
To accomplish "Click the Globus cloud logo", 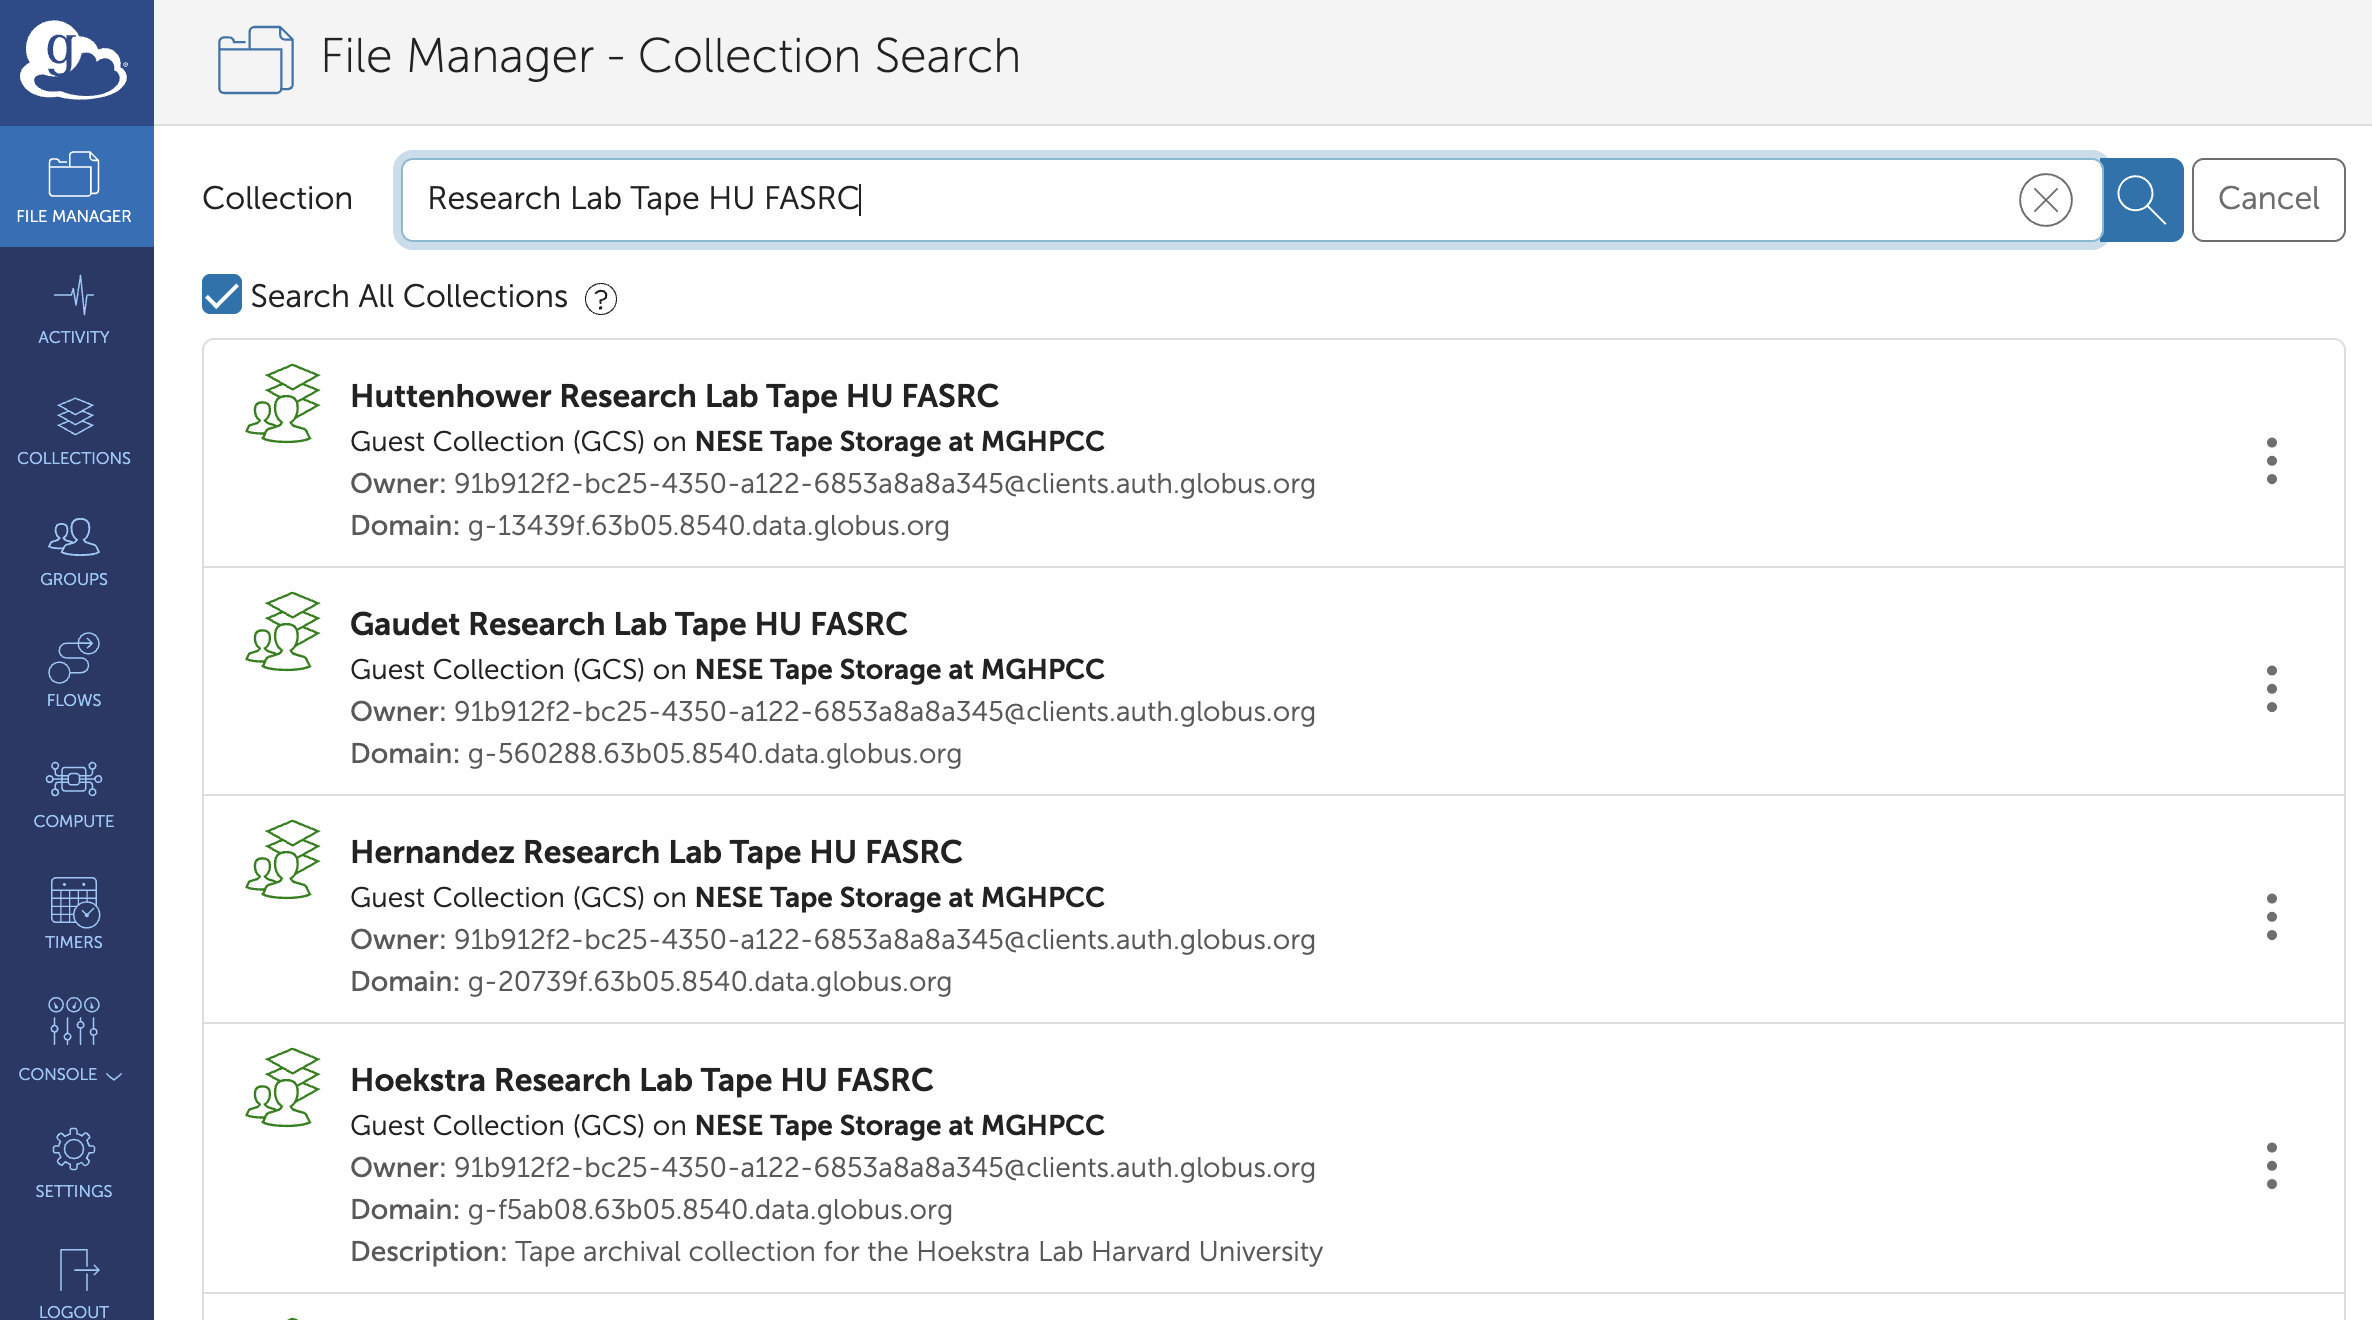I will pyautogui.click(x=74, y=62).
